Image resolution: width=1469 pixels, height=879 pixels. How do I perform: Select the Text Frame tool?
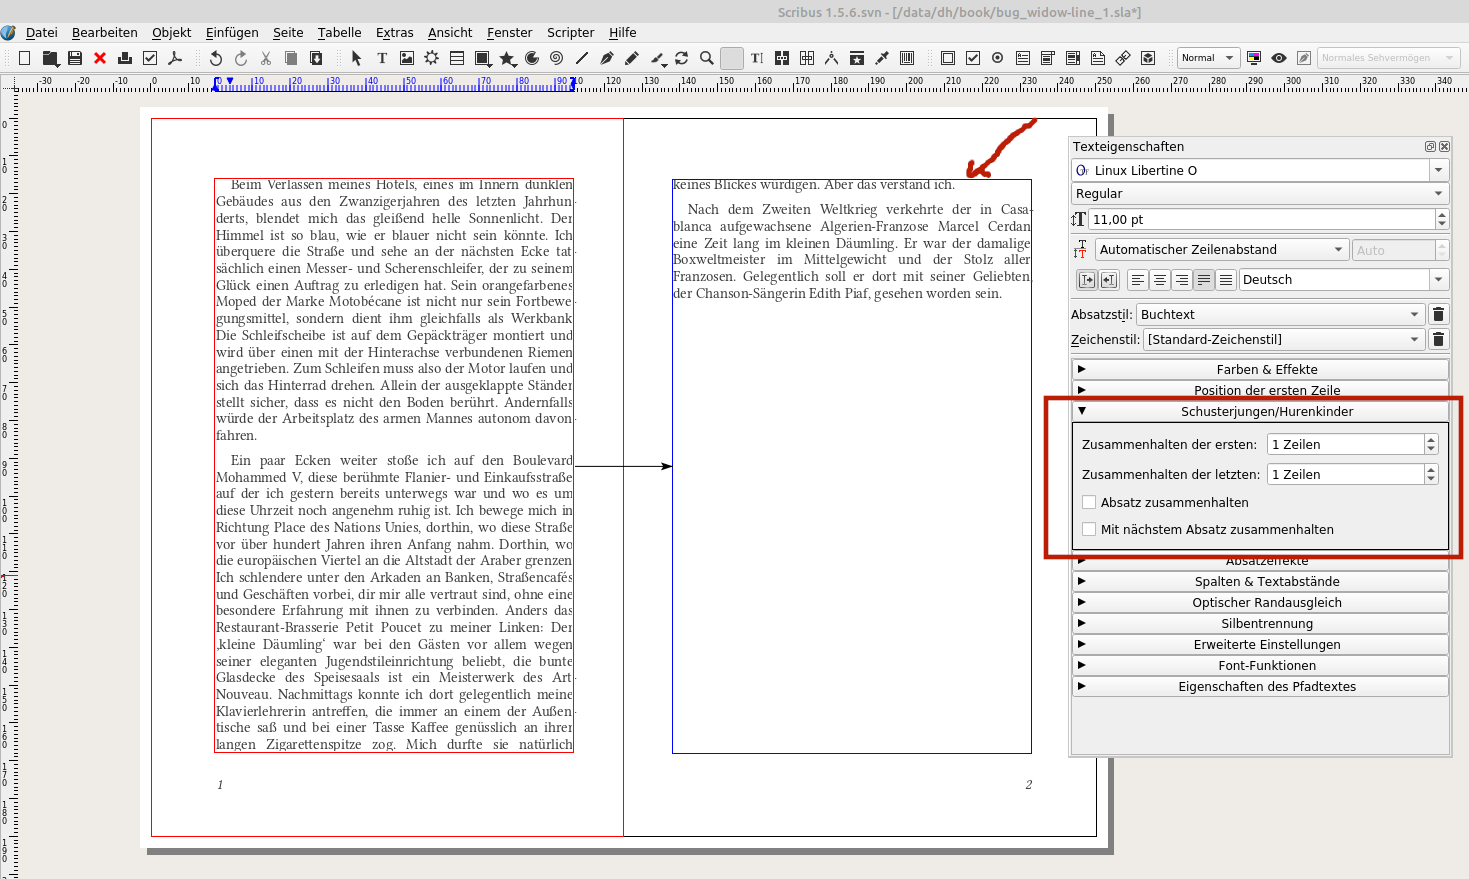click(382, 58)
